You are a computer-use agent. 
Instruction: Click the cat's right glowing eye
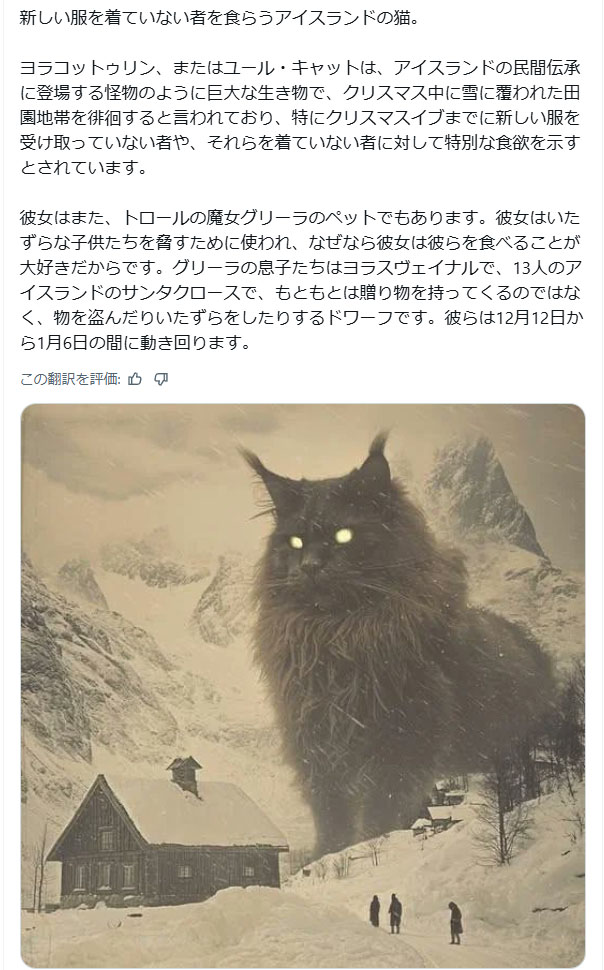pyautogui.click(x=343, y=536)
